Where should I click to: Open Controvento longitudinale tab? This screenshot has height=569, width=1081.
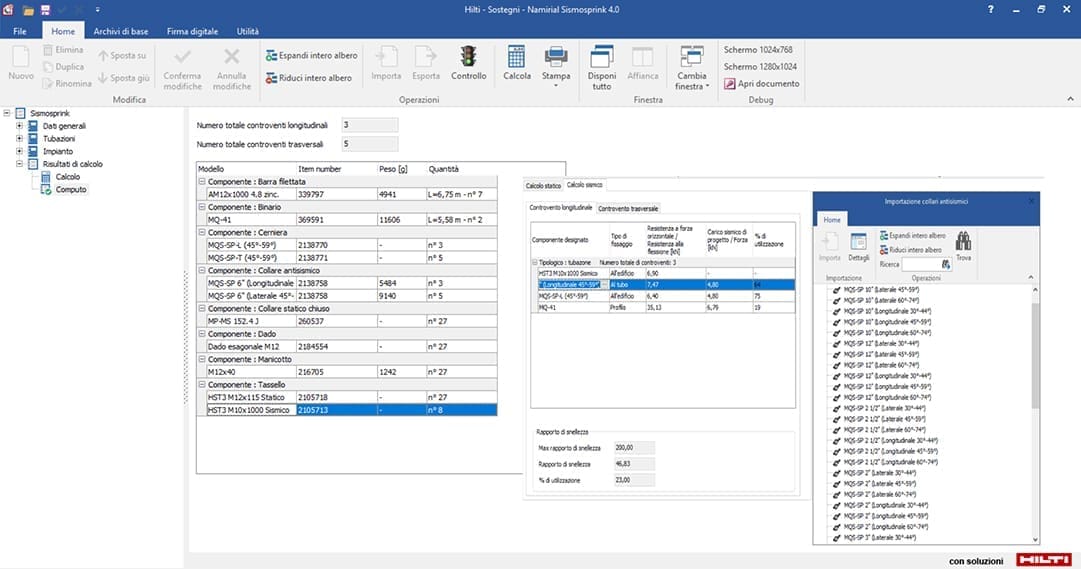560,208
